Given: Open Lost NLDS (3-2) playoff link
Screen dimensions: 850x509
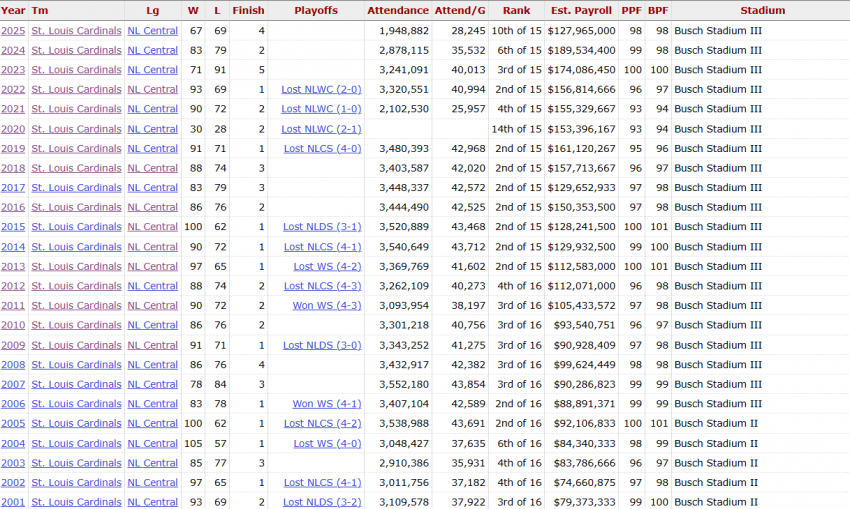Looking at the screenshot, I should [x=322, y=502].
